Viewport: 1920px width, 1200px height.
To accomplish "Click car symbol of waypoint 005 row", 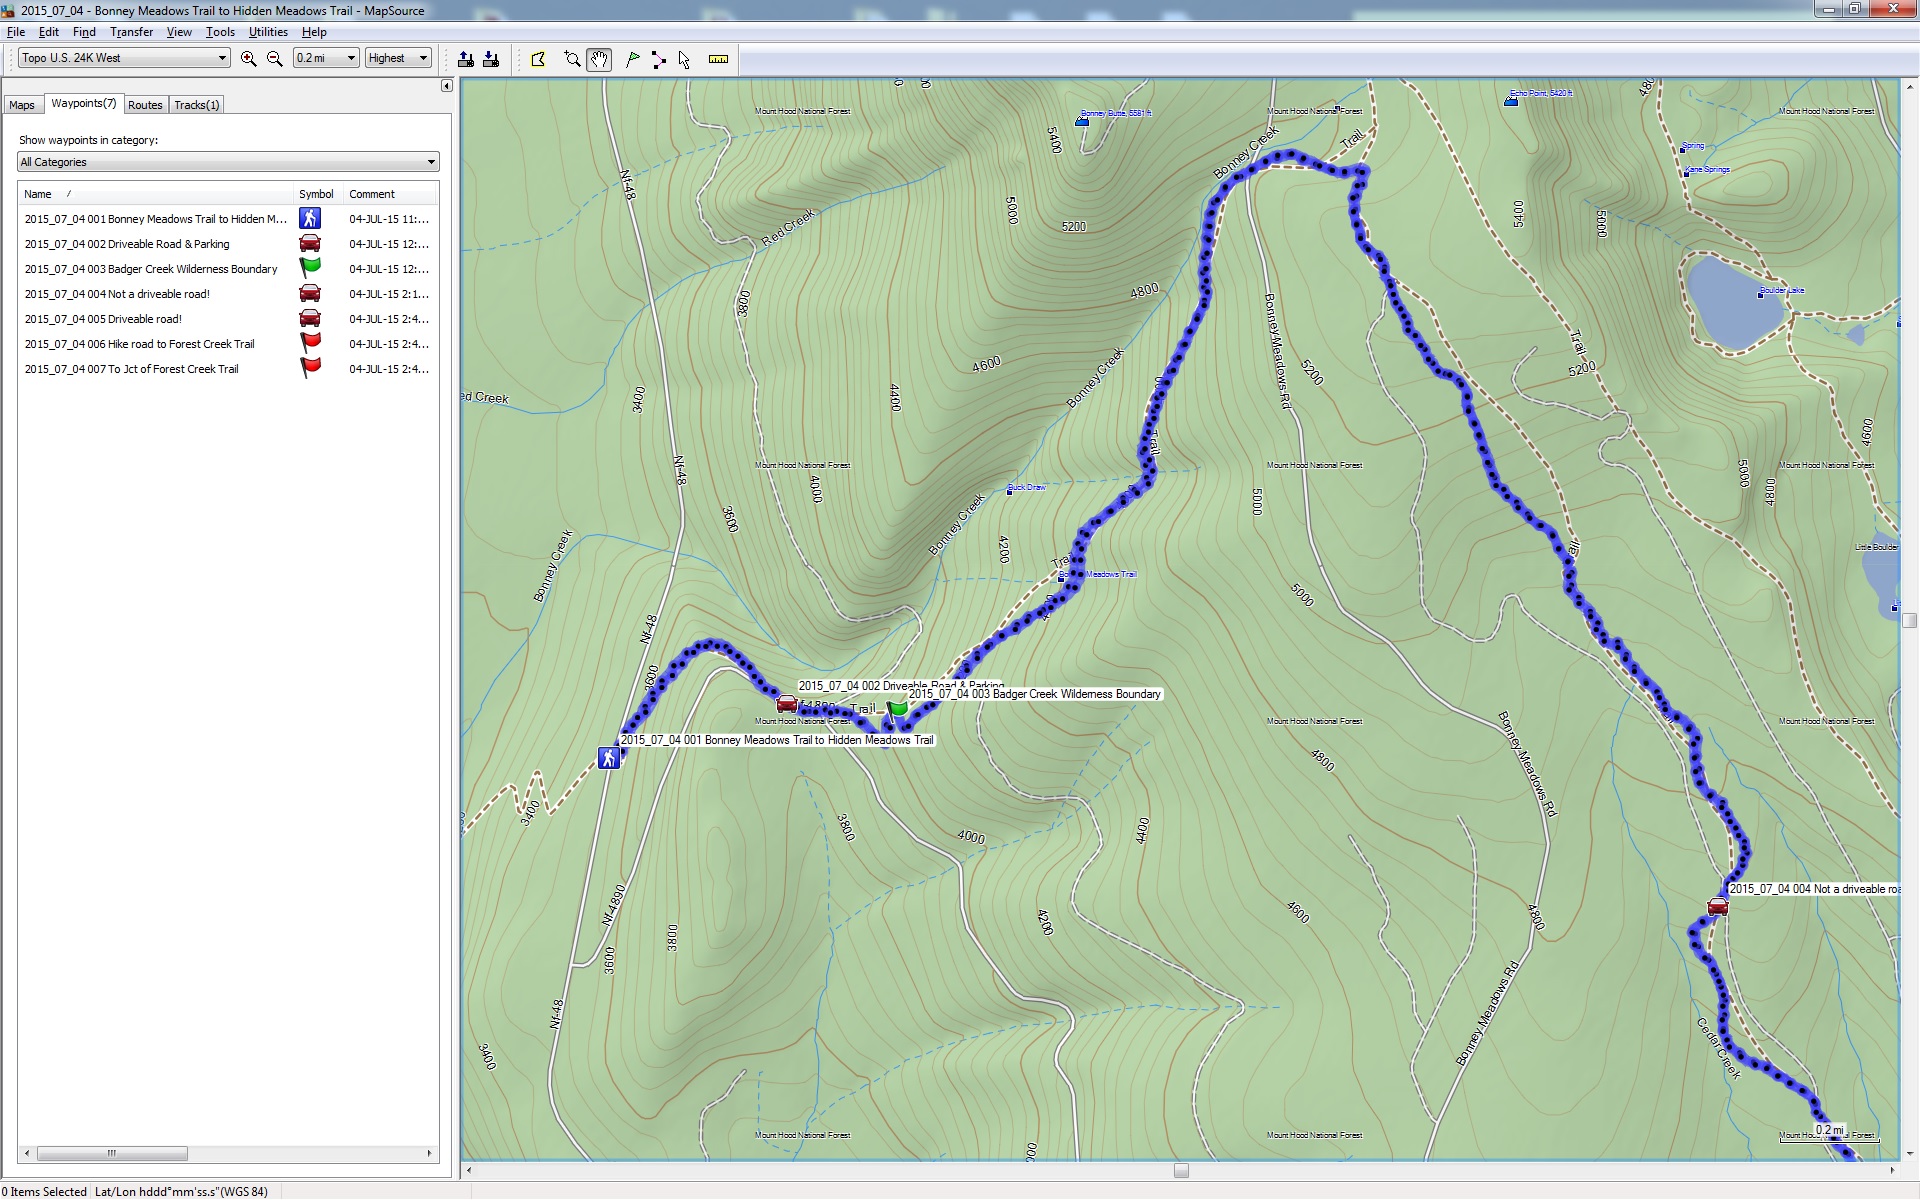I will pyautogui.click(x=310, y=318).
